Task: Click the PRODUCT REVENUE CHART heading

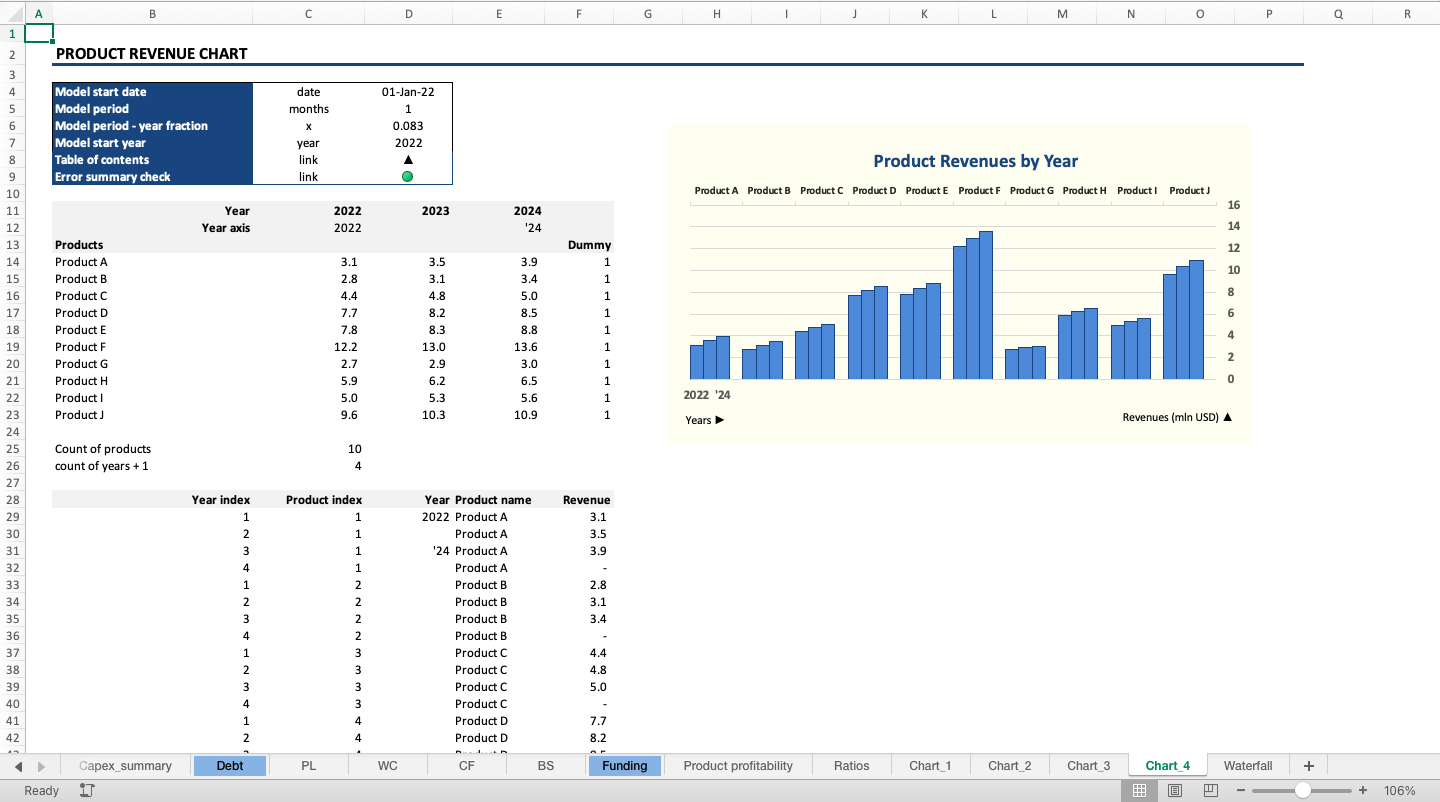Action: 152,54
